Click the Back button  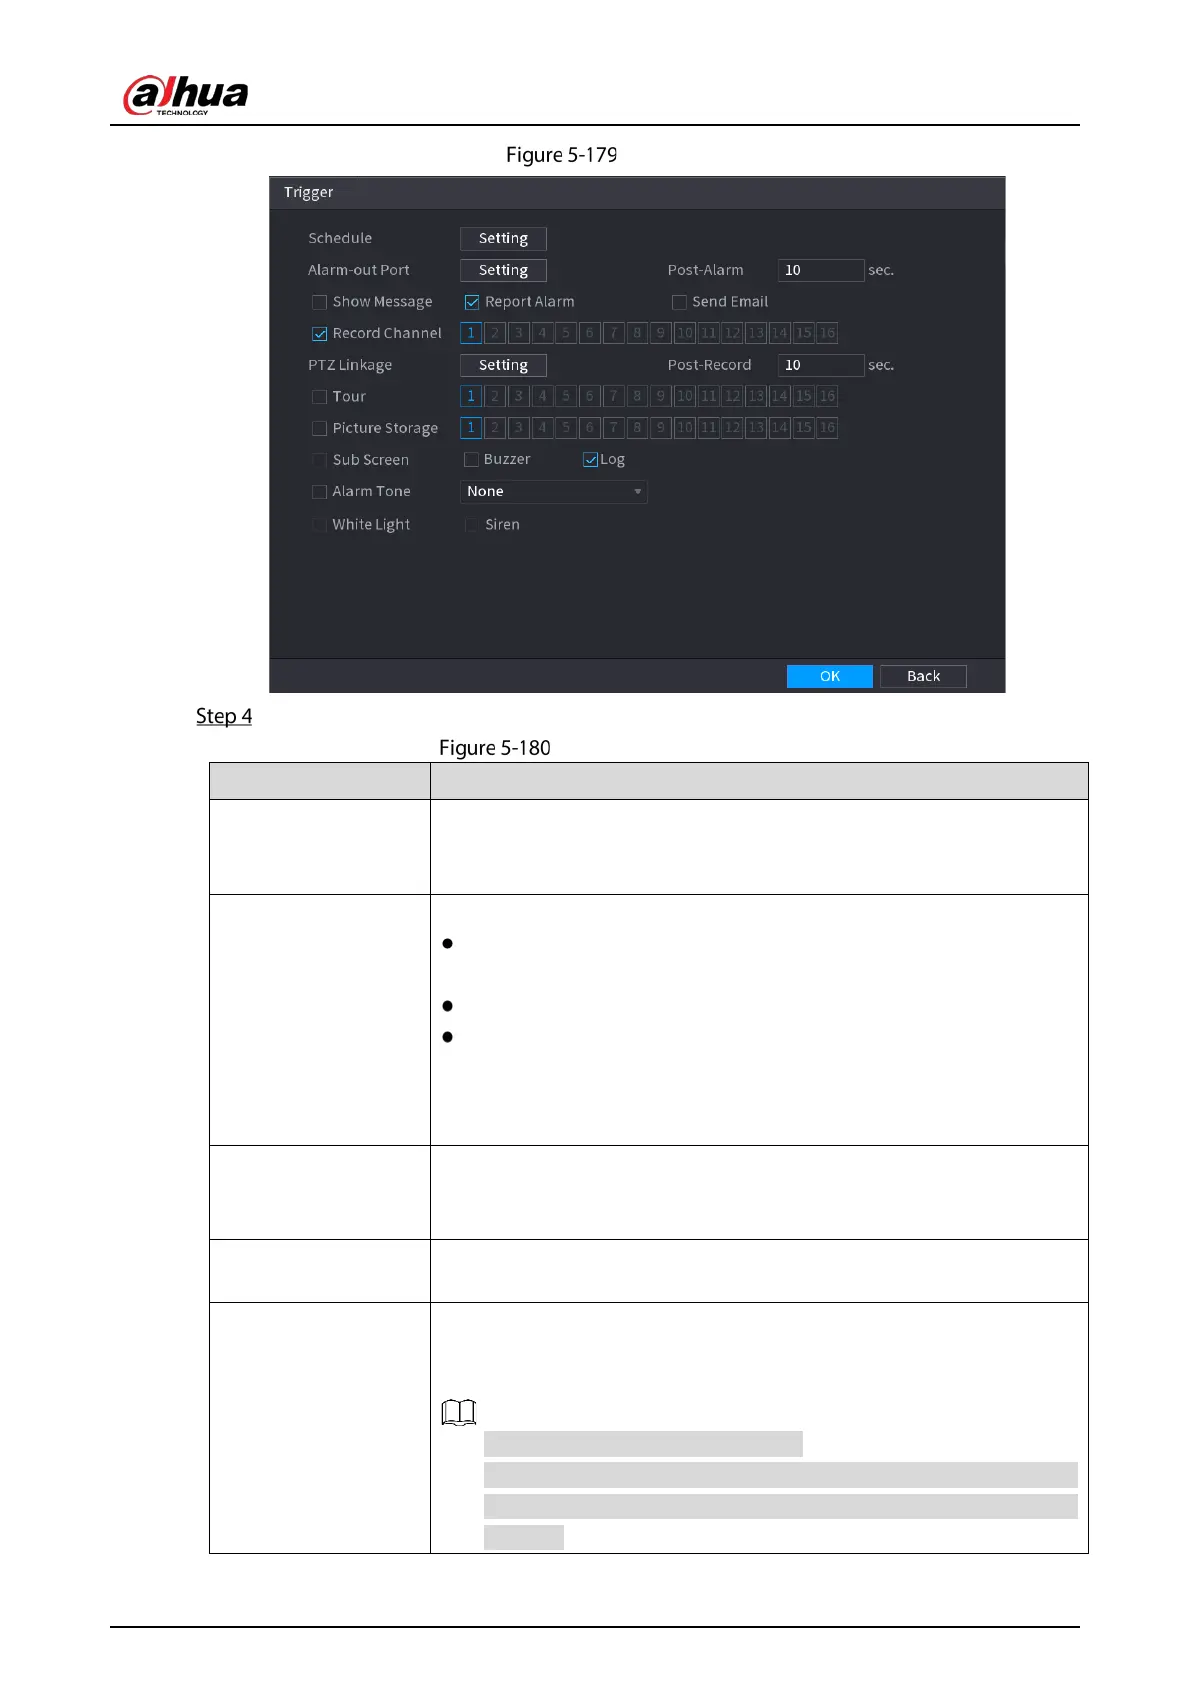(x=923, y=676)
